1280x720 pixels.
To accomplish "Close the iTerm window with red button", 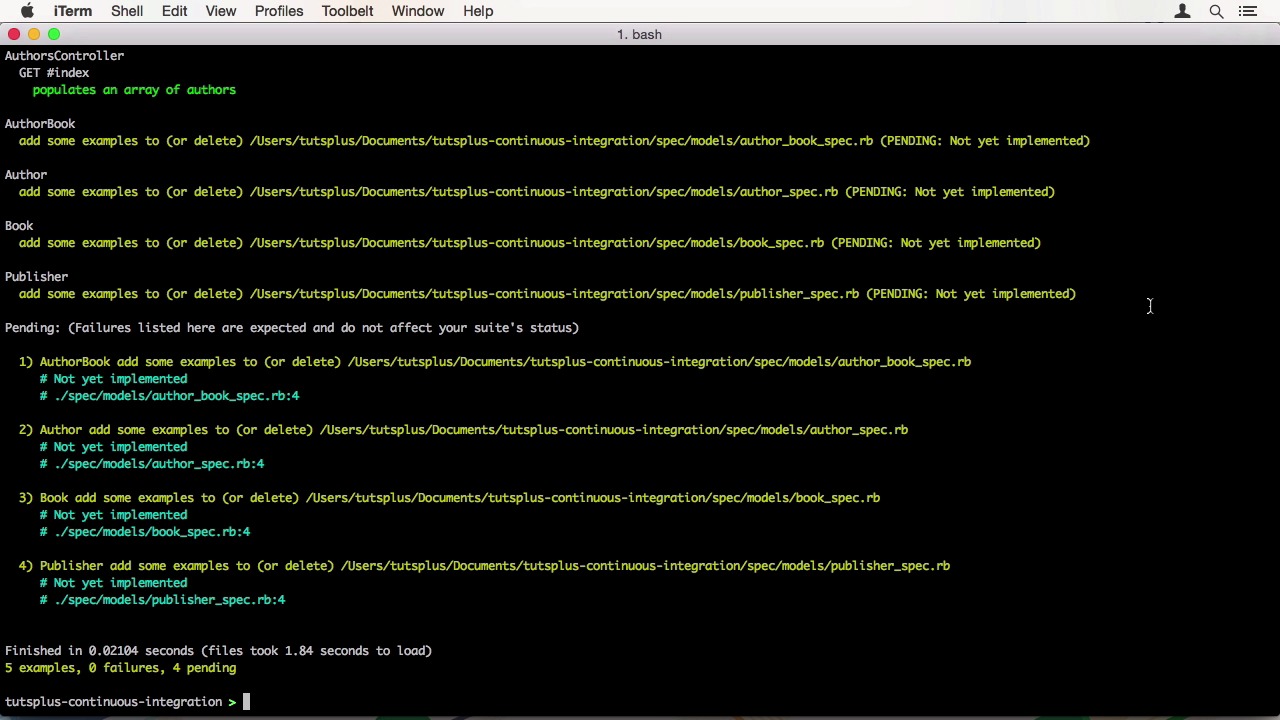I will [14, 34].
